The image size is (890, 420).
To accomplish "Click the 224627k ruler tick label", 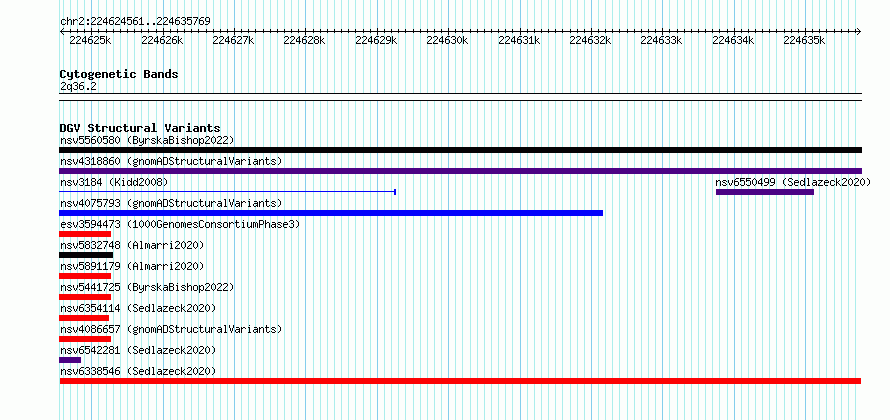I will [233, 40].
